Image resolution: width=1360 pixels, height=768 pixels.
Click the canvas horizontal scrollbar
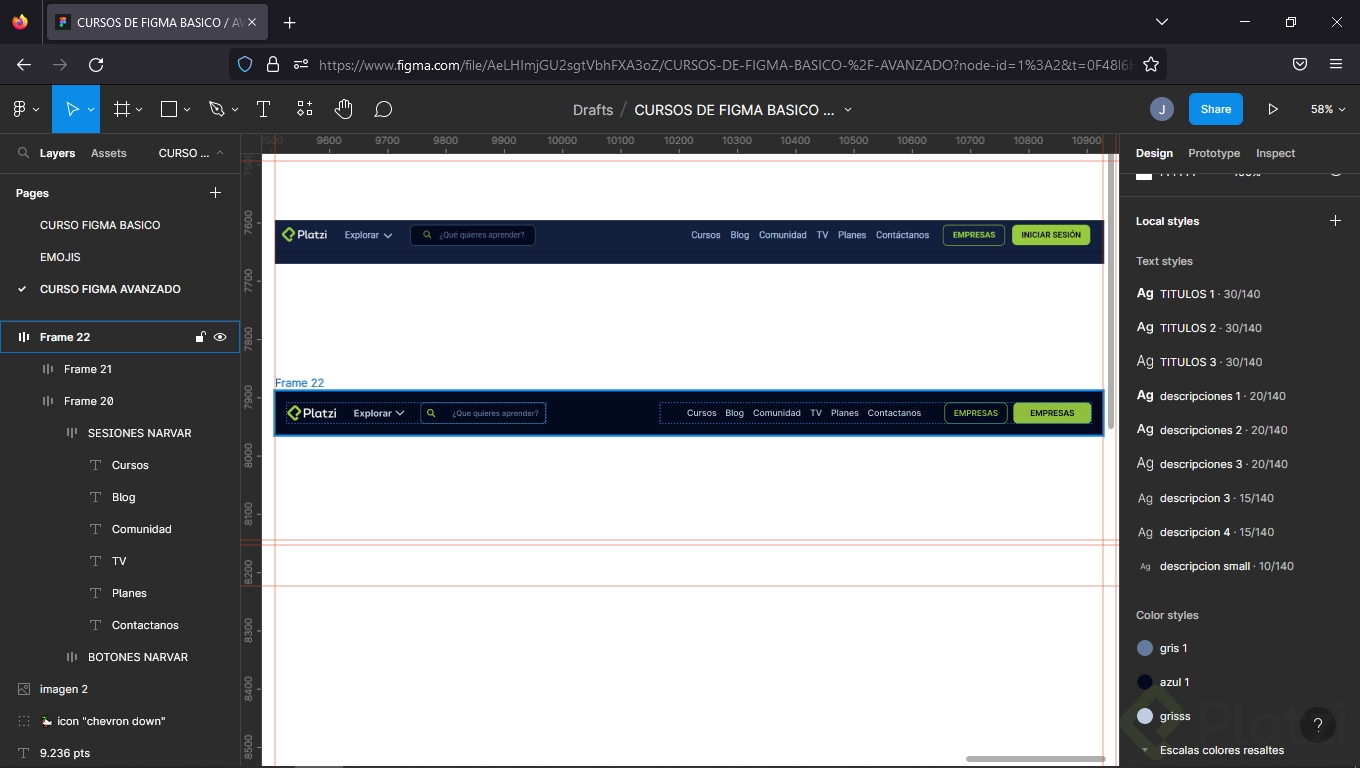1035,759
